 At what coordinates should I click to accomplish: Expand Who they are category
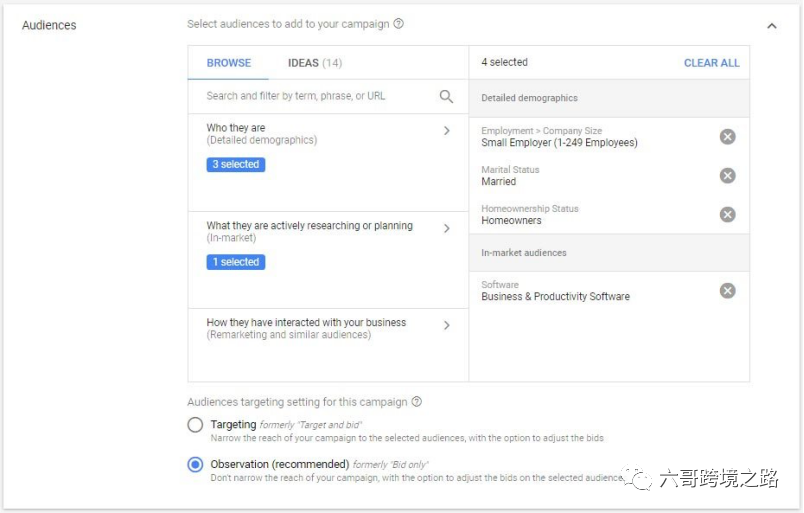coord(446,131)
